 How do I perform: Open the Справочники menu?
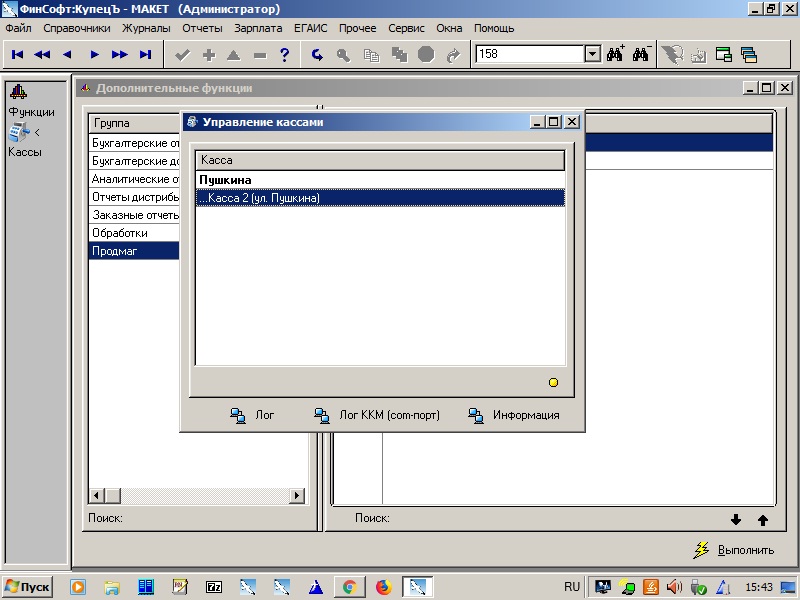pos(77,28)
